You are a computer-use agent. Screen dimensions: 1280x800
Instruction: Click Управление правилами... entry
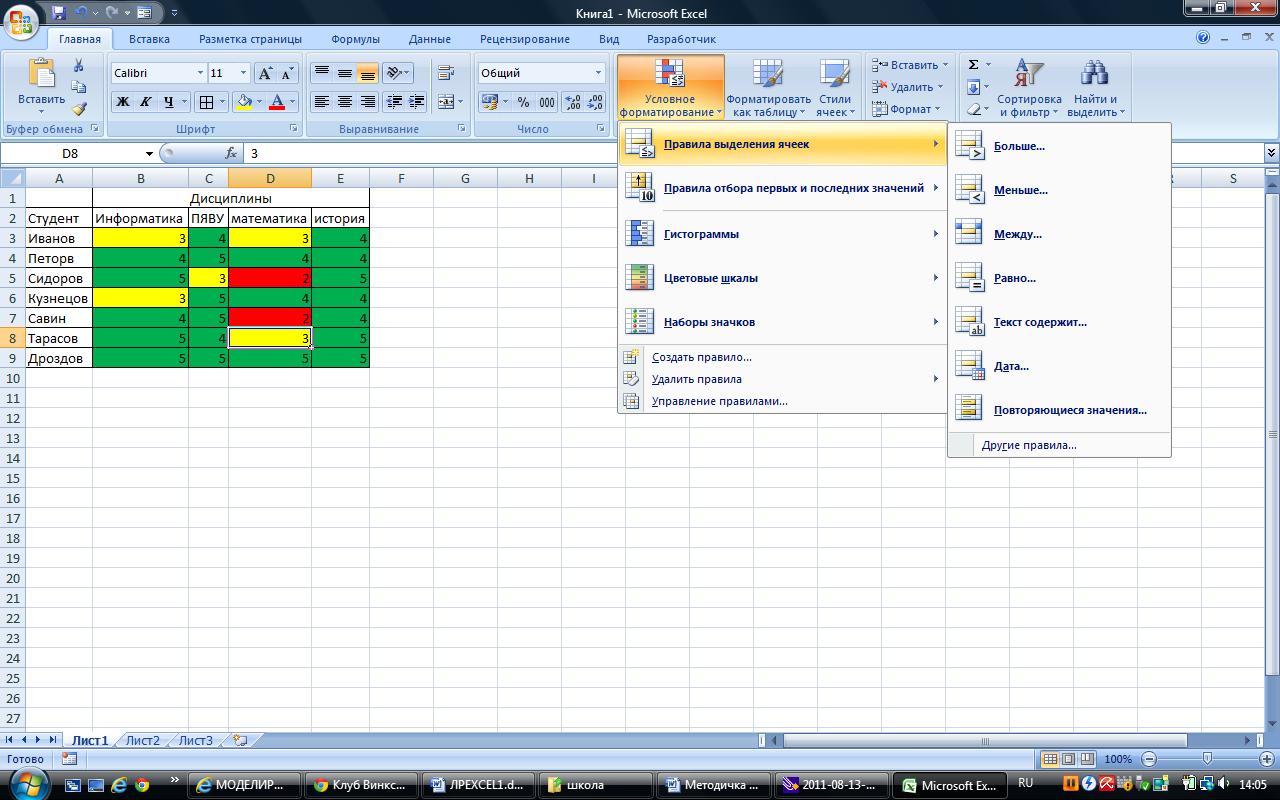tap(783, 401)
